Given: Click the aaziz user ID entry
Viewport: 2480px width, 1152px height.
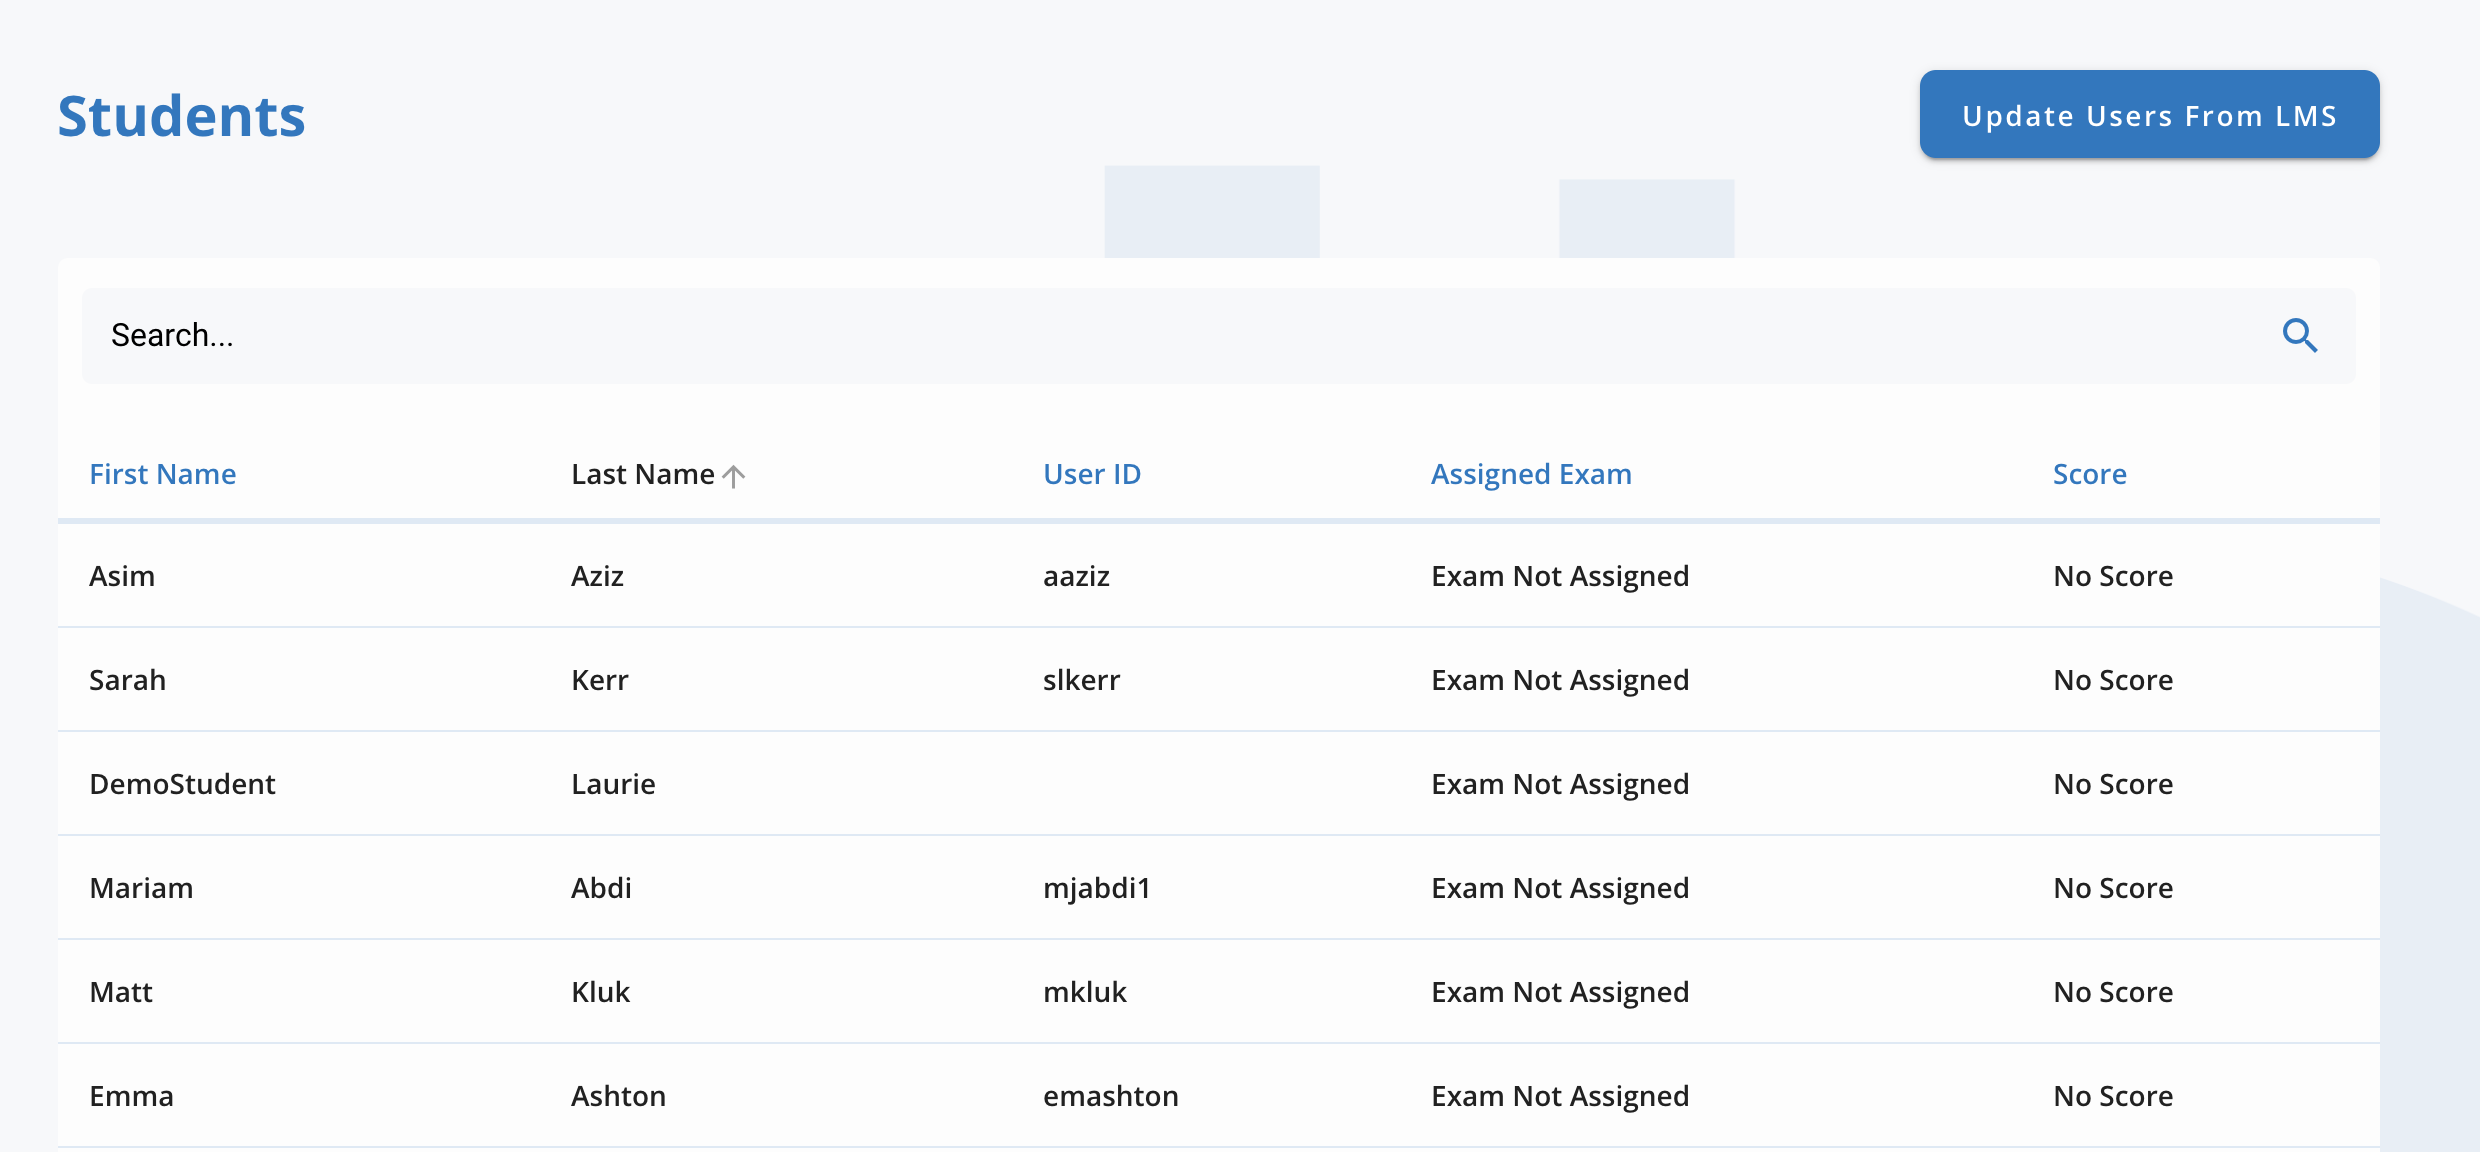Looking at the screenshot, I should click(1076, 576).
